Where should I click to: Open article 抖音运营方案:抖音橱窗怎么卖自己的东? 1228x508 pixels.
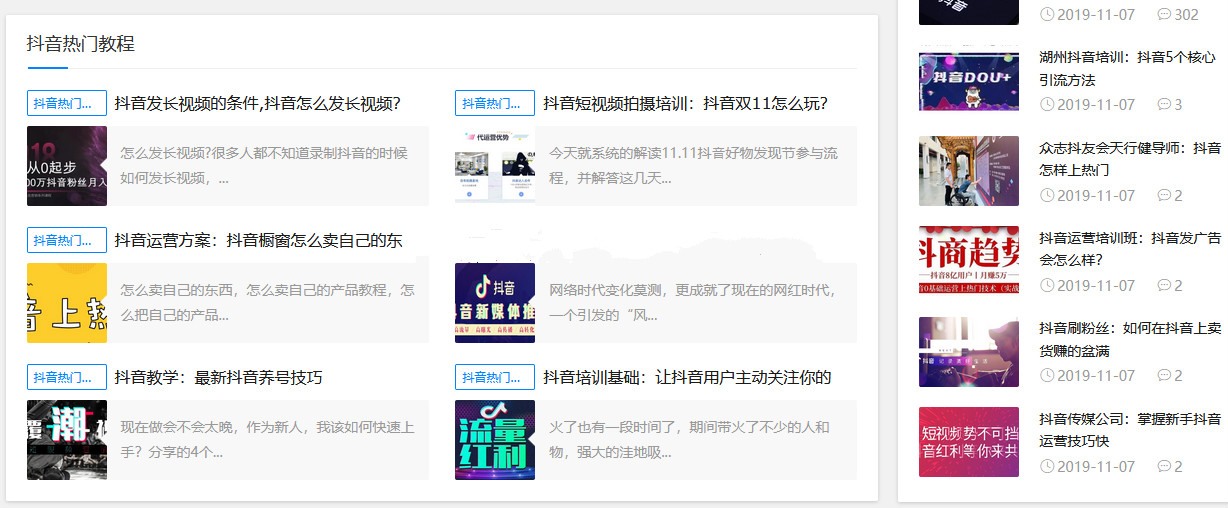click(x=259, y=240)
